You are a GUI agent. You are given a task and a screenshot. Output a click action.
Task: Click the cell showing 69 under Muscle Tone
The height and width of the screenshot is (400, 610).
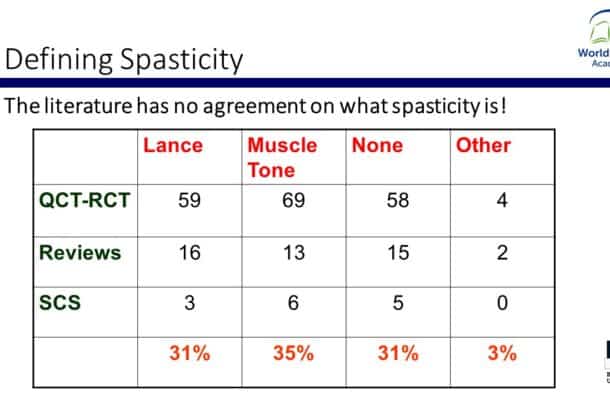(x=294, y=201)
